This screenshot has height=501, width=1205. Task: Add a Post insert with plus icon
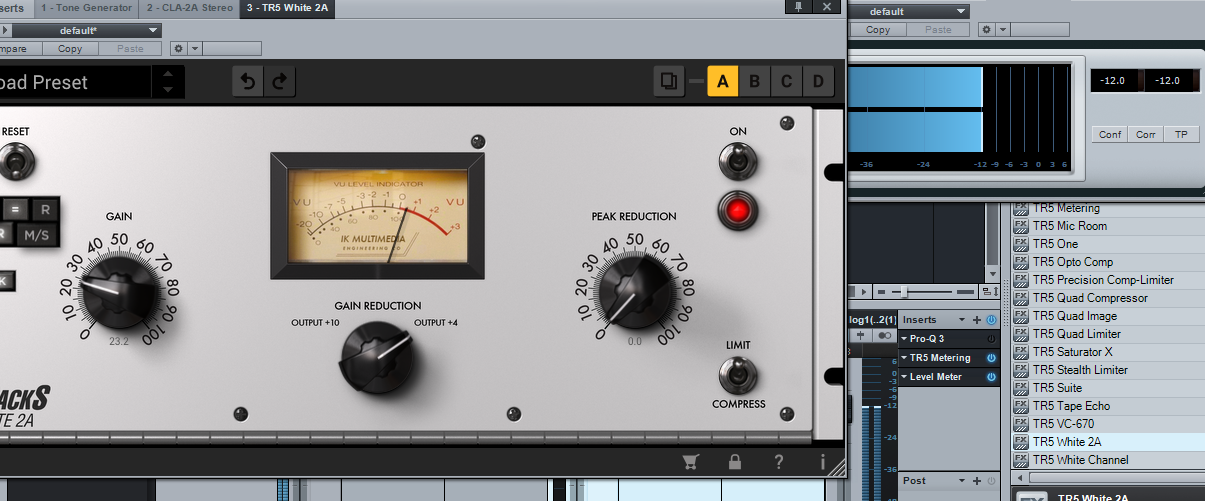pyautogui.click(x=977, y=481)
